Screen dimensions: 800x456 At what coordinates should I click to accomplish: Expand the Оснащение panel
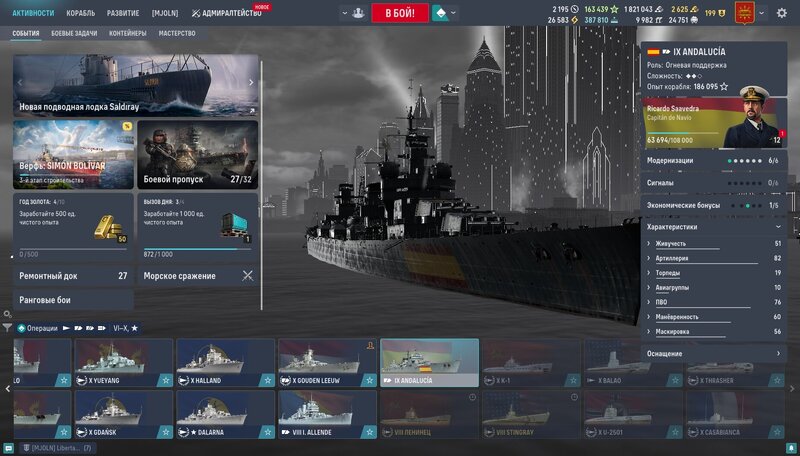click(713, 353)
